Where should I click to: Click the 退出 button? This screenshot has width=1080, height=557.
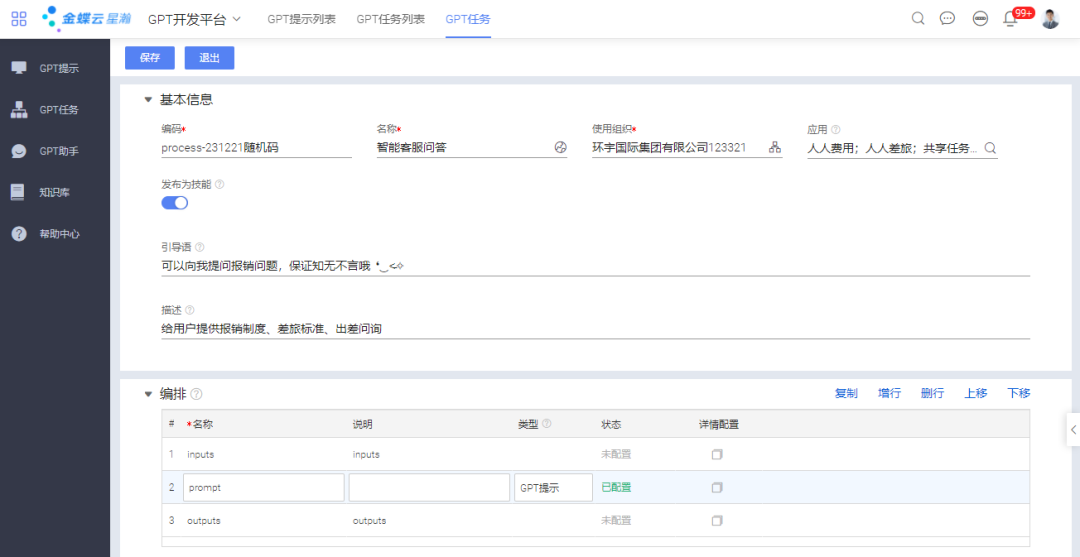coord(209,59)
